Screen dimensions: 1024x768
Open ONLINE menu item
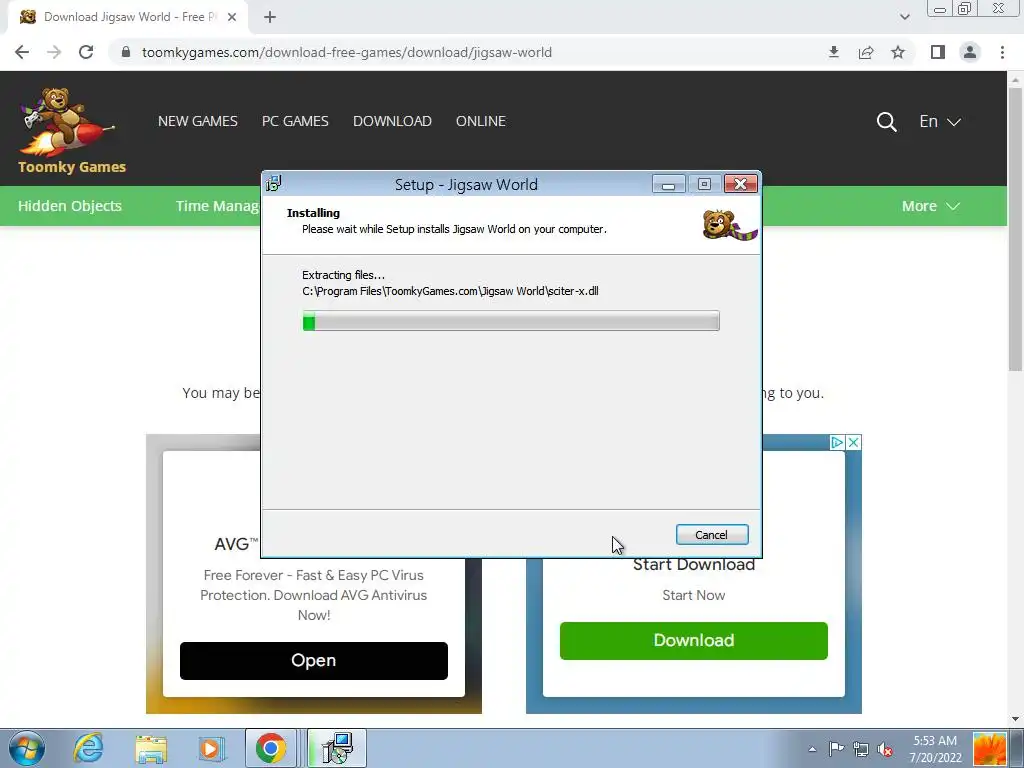pyautogui.click(x=481, y=121)
